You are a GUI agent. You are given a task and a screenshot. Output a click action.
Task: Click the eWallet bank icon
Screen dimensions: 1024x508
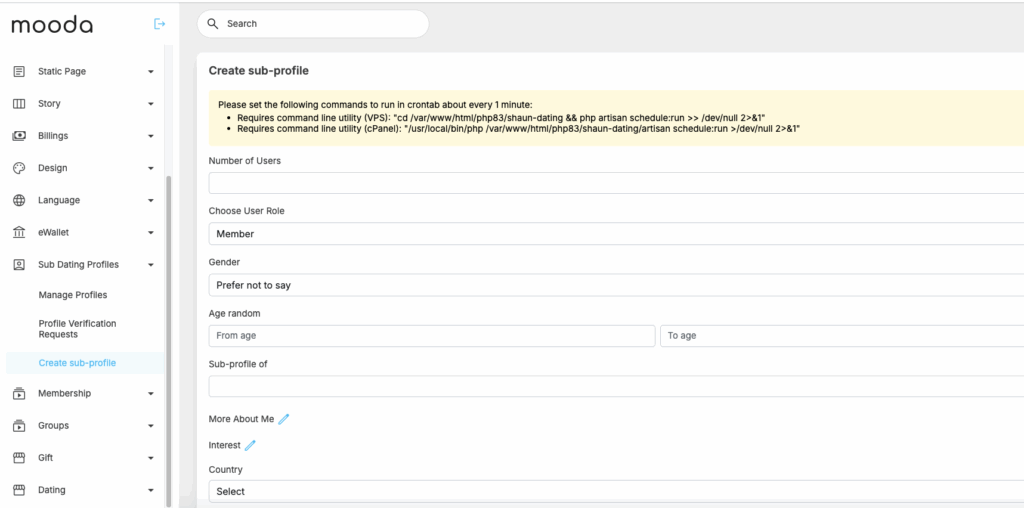(19, 233)
